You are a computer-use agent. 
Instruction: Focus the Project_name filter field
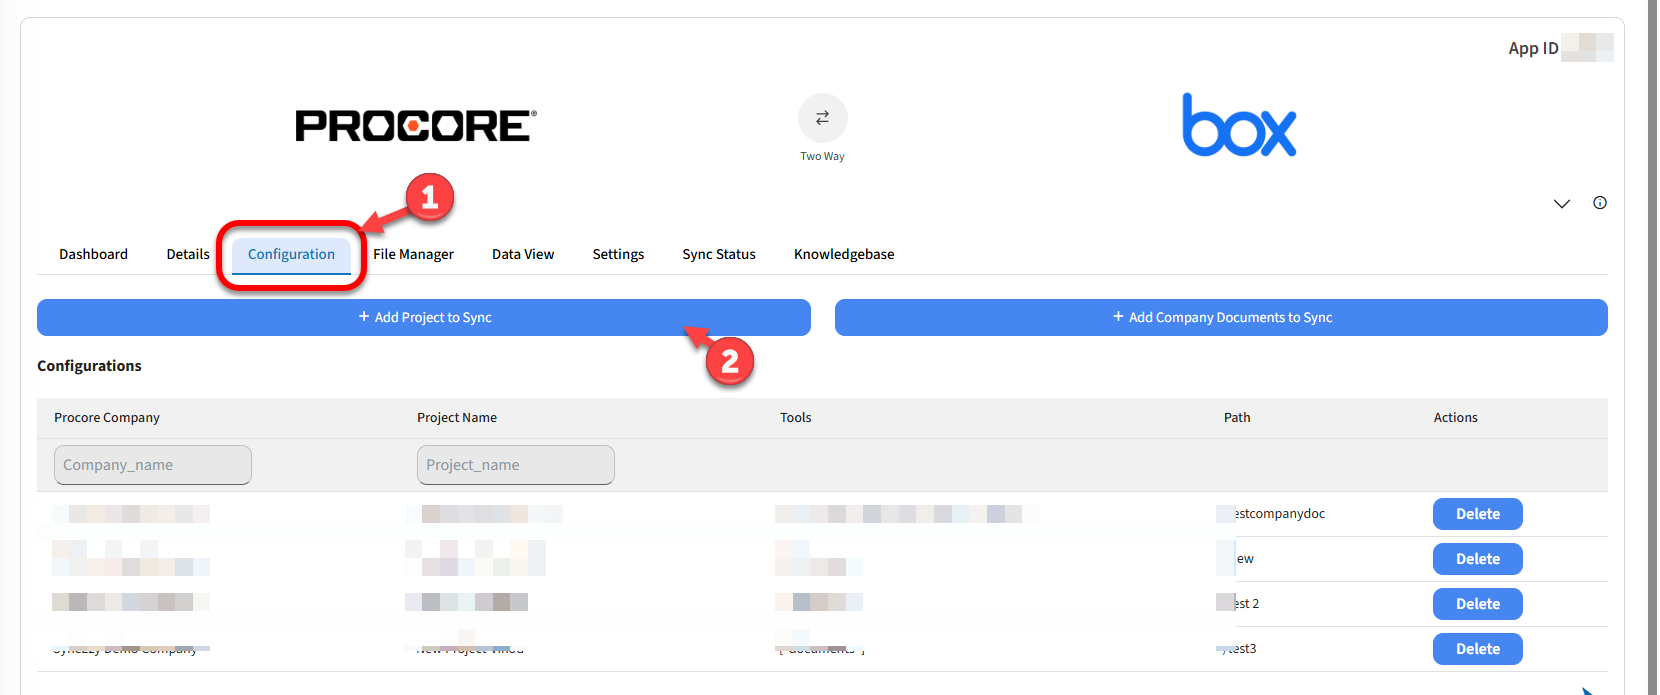515,465
